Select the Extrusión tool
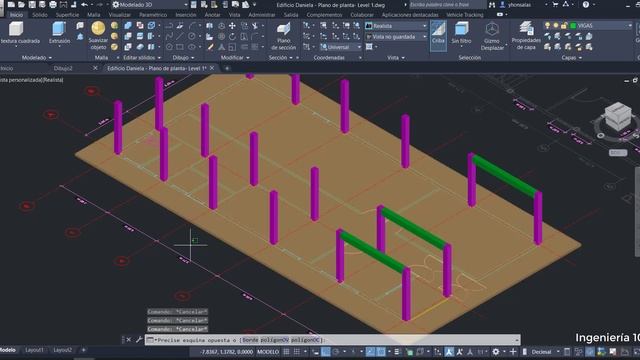 (x=60, y=33)
